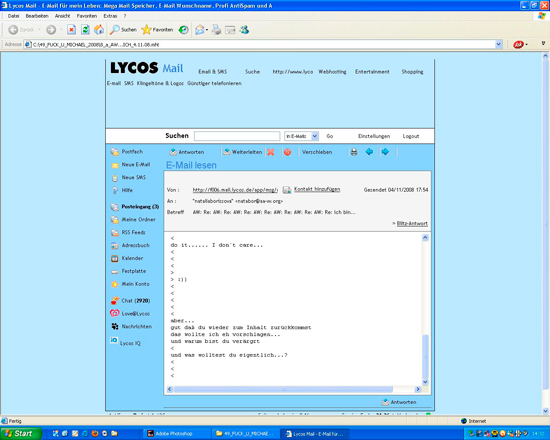Viewport: 550px width, 440px height.
Task: Click the sender URL link in Von field
Action: (235, 190)
